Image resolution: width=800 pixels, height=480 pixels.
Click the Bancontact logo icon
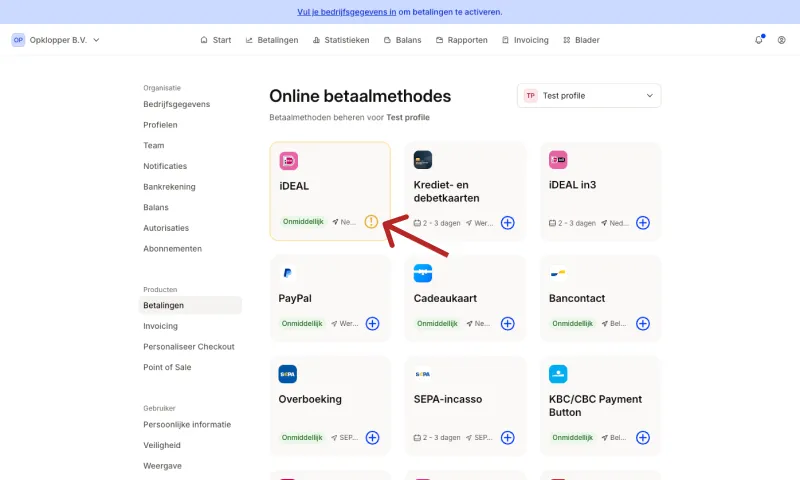click(558, 273)
